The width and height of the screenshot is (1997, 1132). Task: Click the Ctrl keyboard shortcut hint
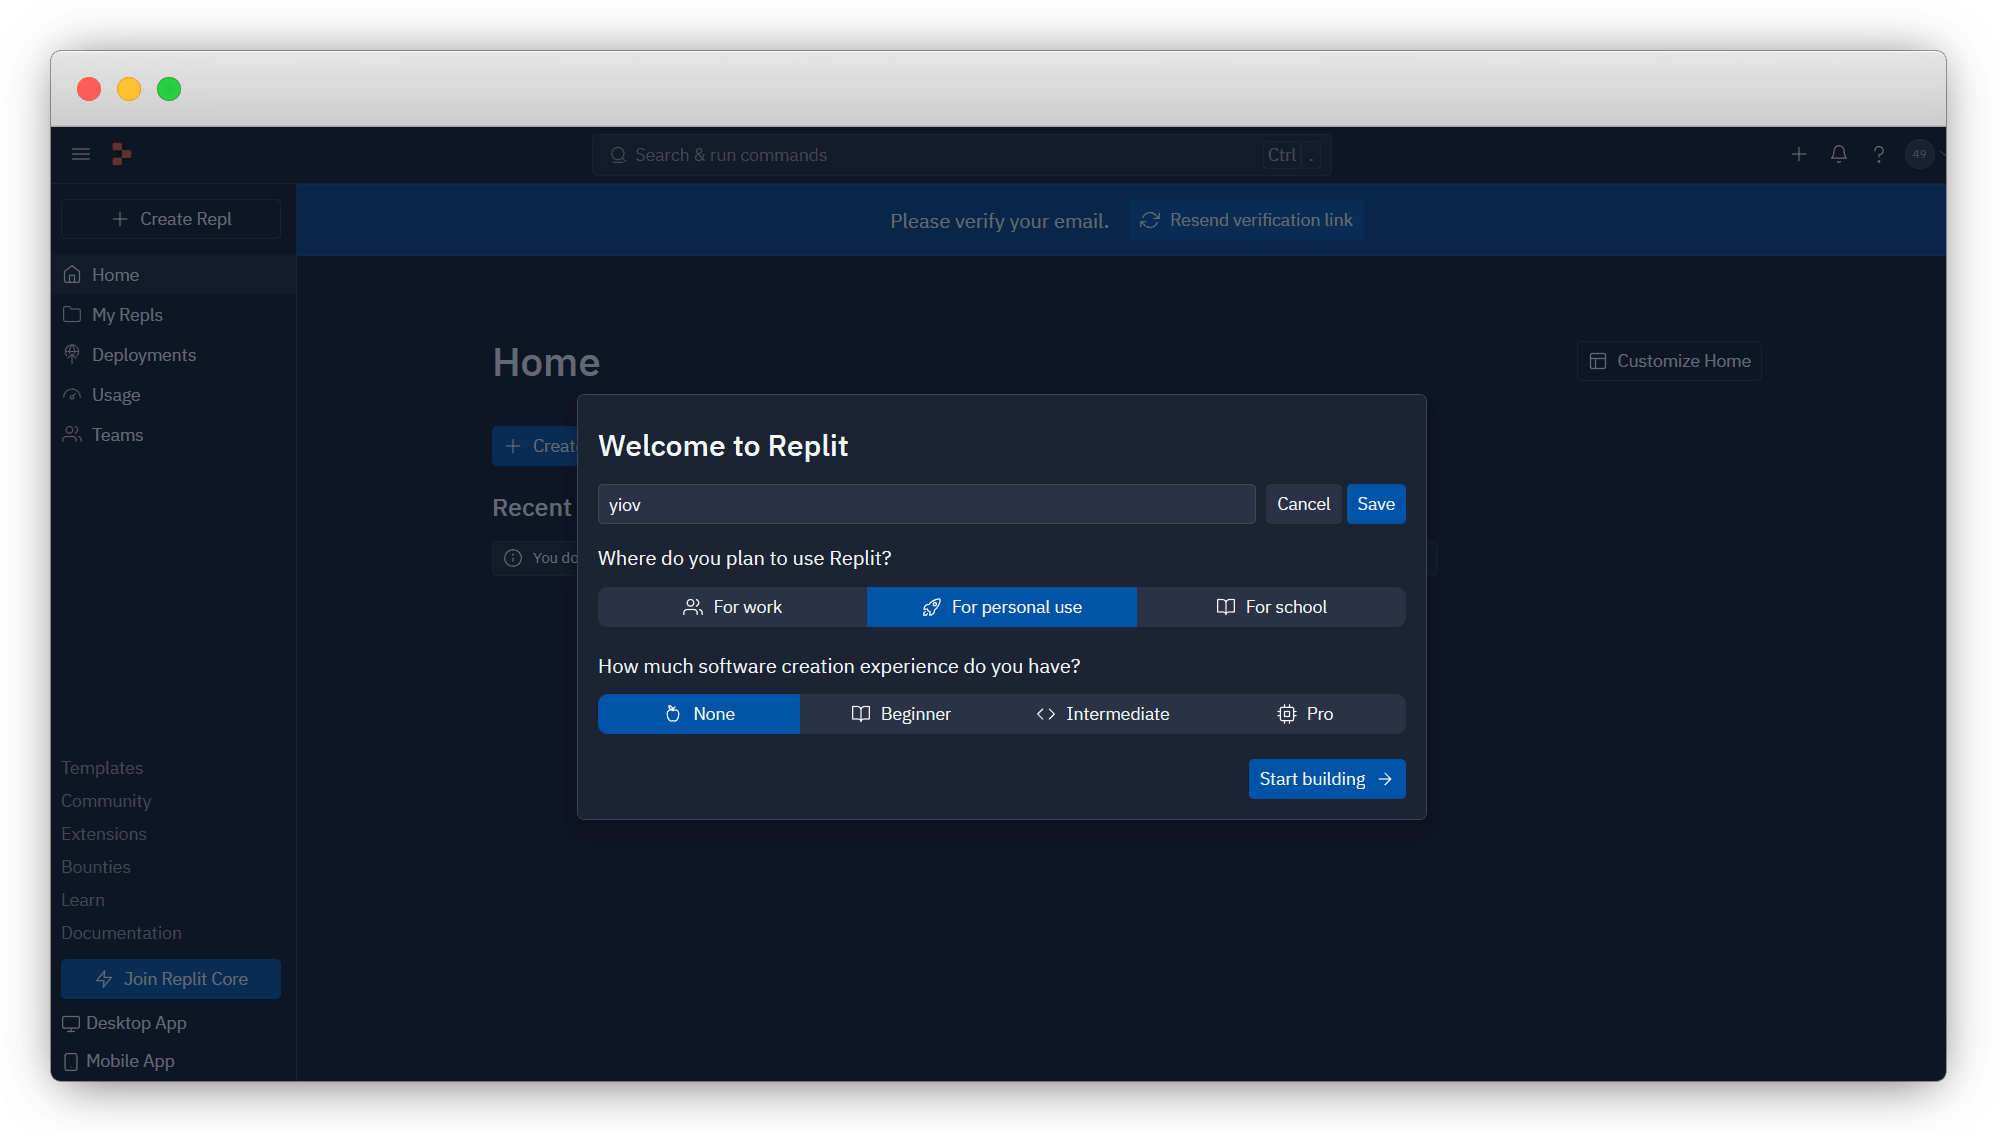tap(1281, 155)
